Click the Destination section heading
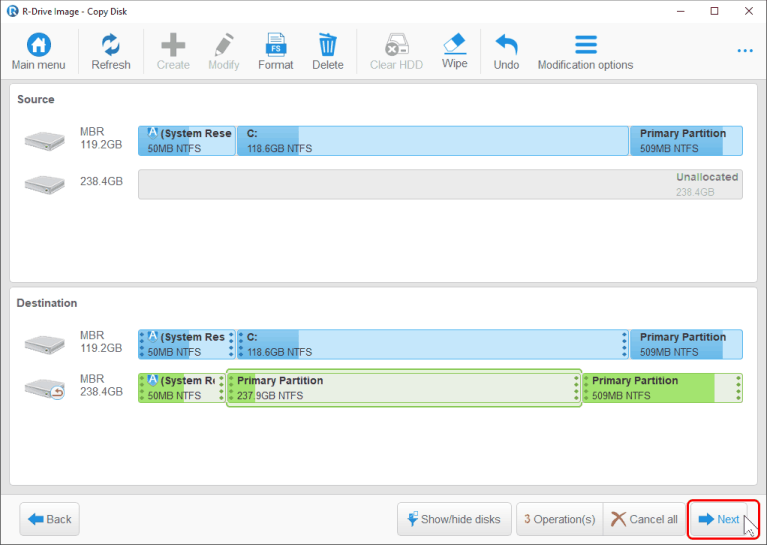Viewport: 767px width, 545px height. tap(47, 303)
